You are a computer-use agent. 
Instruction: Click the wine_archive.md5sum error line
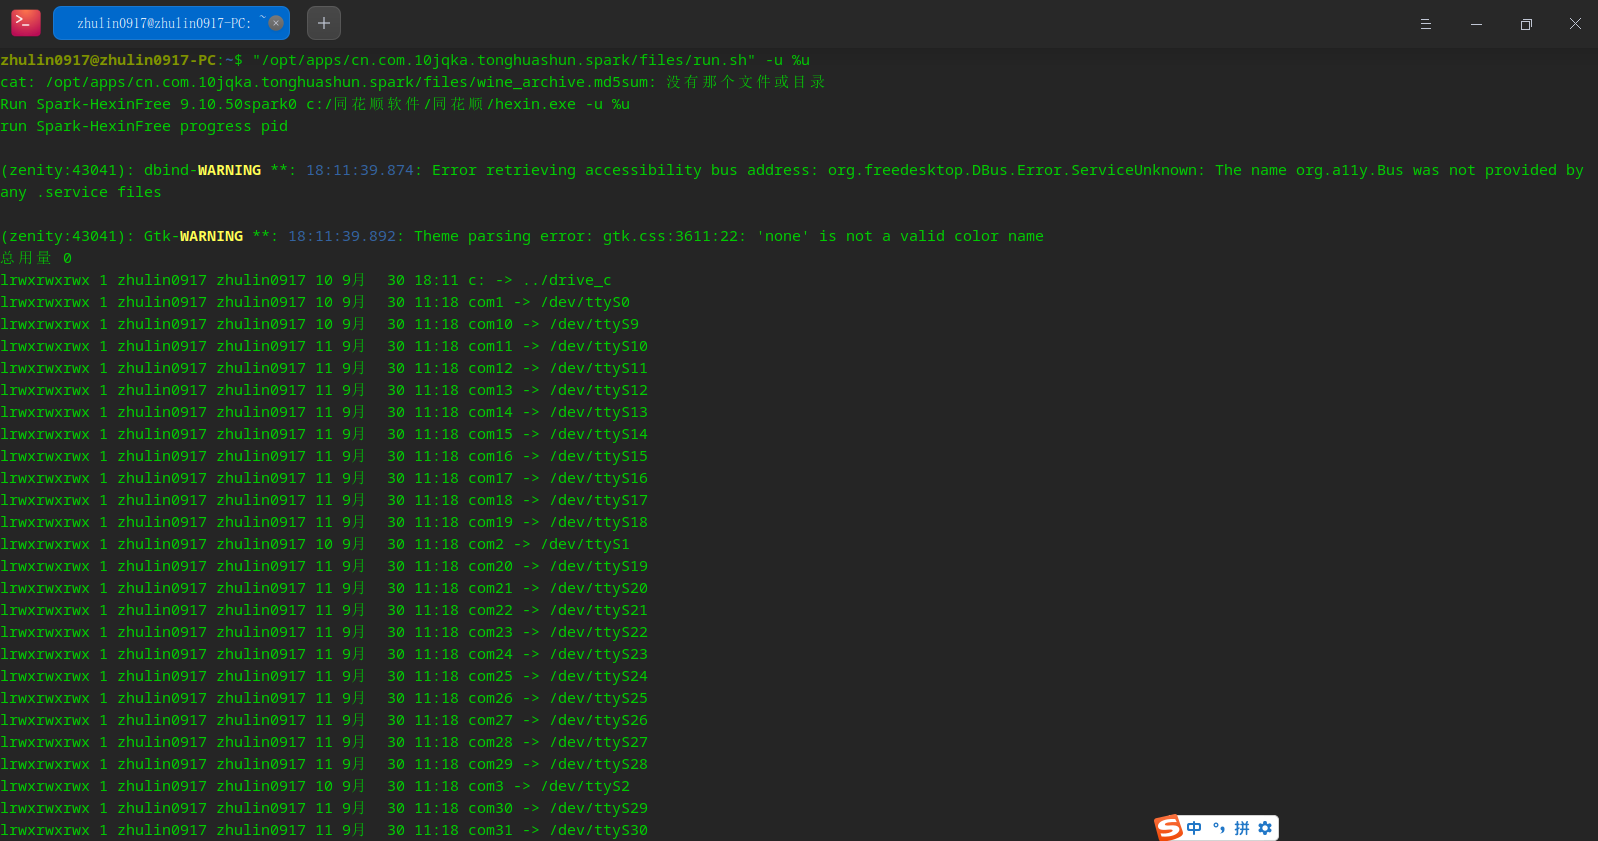click(413, 82)
